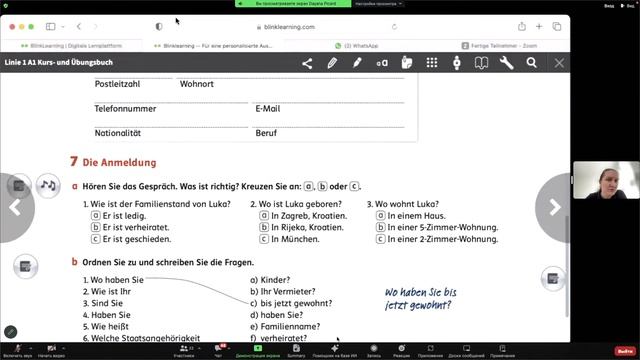640x360 pixels.
Task: Open the notes sticker tool
Action: tap(407, 63)
